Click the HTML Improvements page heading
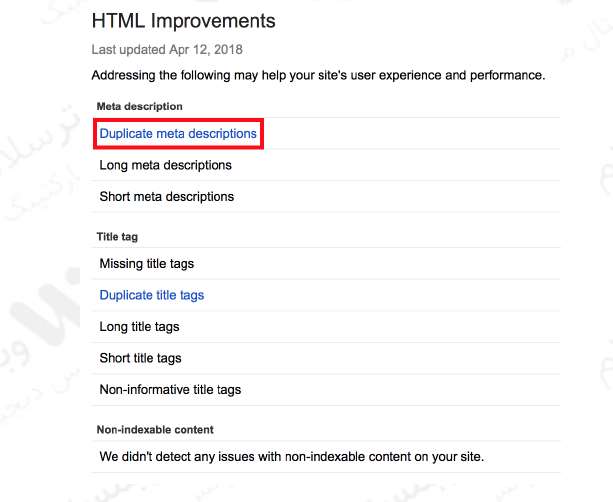Viewport: 613px width, 502px height. [183, 20]
